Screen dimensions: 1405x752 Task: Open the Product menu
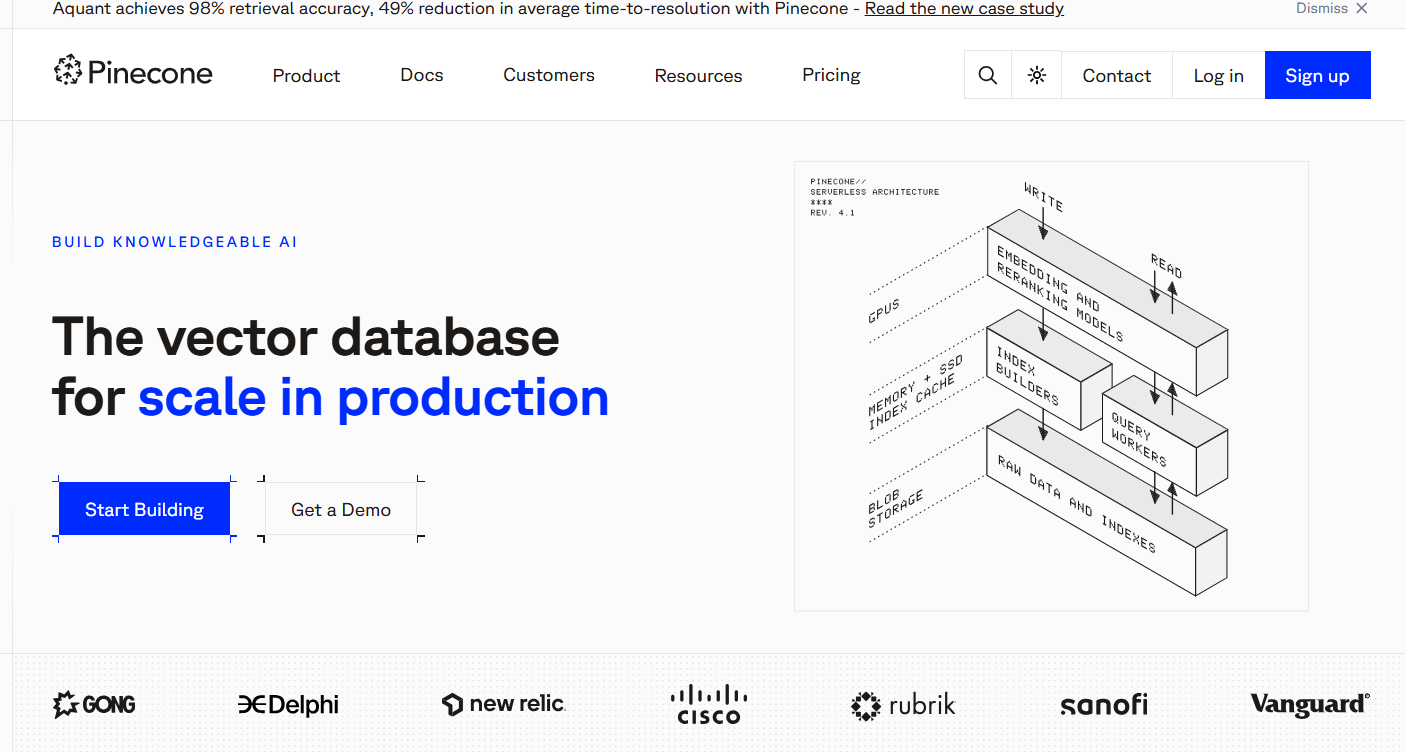(x=307, y=76)
